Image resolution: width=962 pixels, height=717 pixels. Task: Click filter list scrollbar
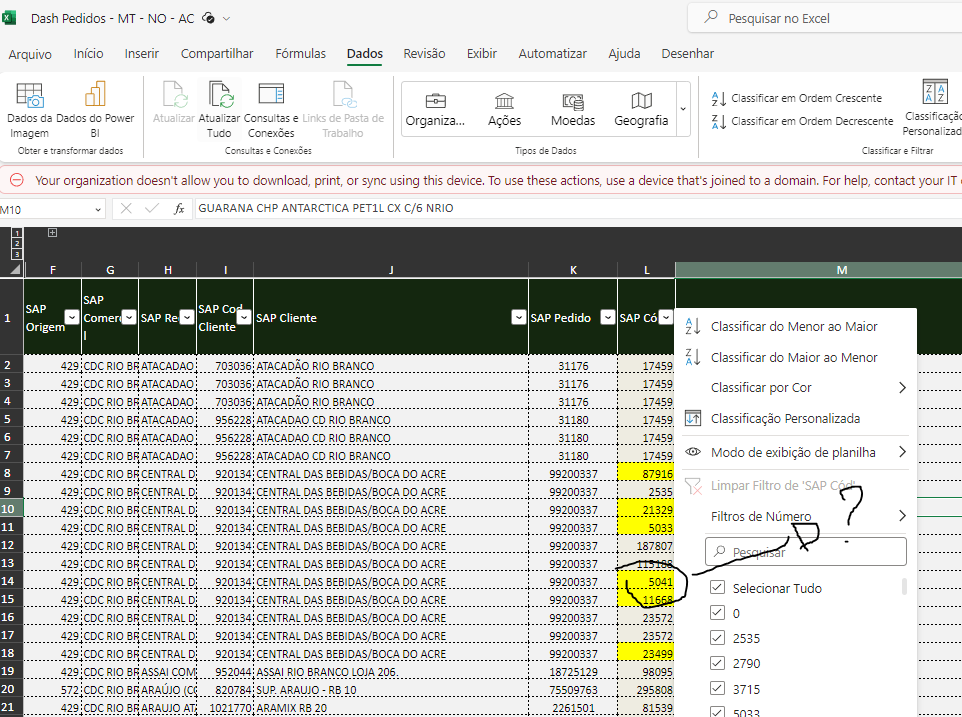point(904,587)
